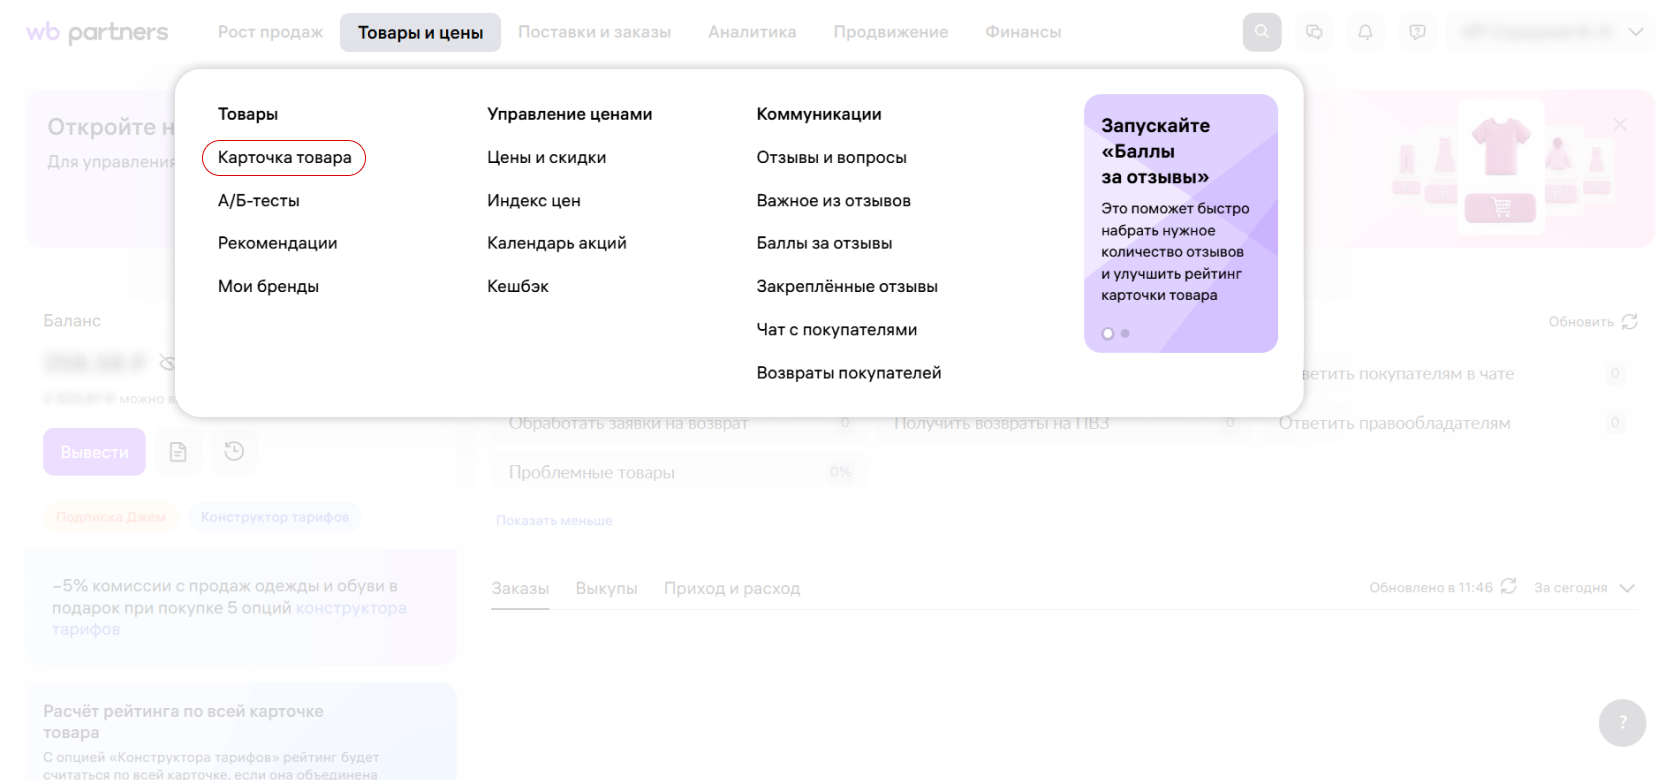Open the Рост продаж menu
Screen dimensions: 1680x780
pos(271,32)
